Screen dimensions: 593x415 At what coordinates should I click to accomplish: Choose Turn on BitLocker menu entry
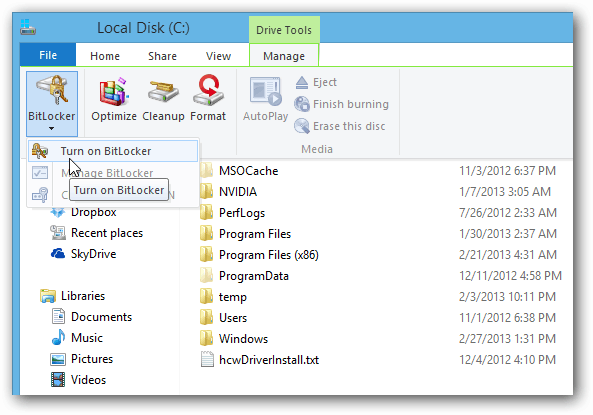pyautogui.click(x=113, y=151)
